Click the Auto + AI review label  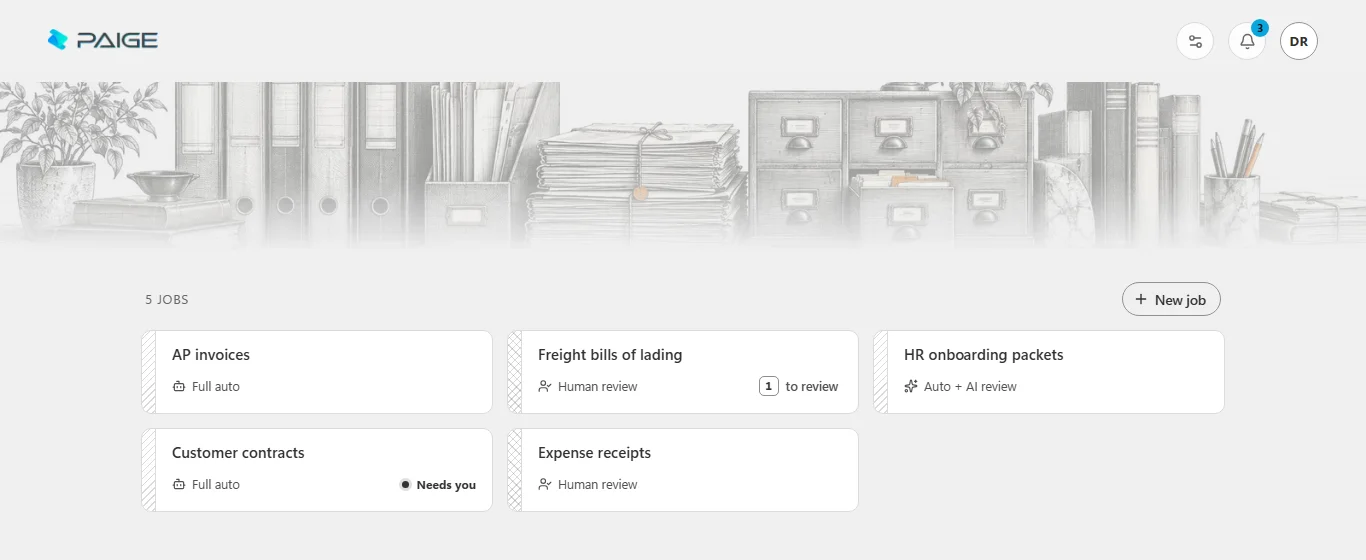pos(970,386)
